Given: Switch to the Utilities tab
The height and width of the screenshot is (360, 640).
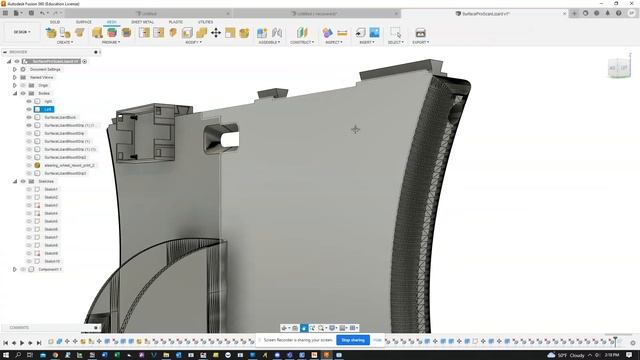Looking at the screenshot, I should click(x=205, y=22).
